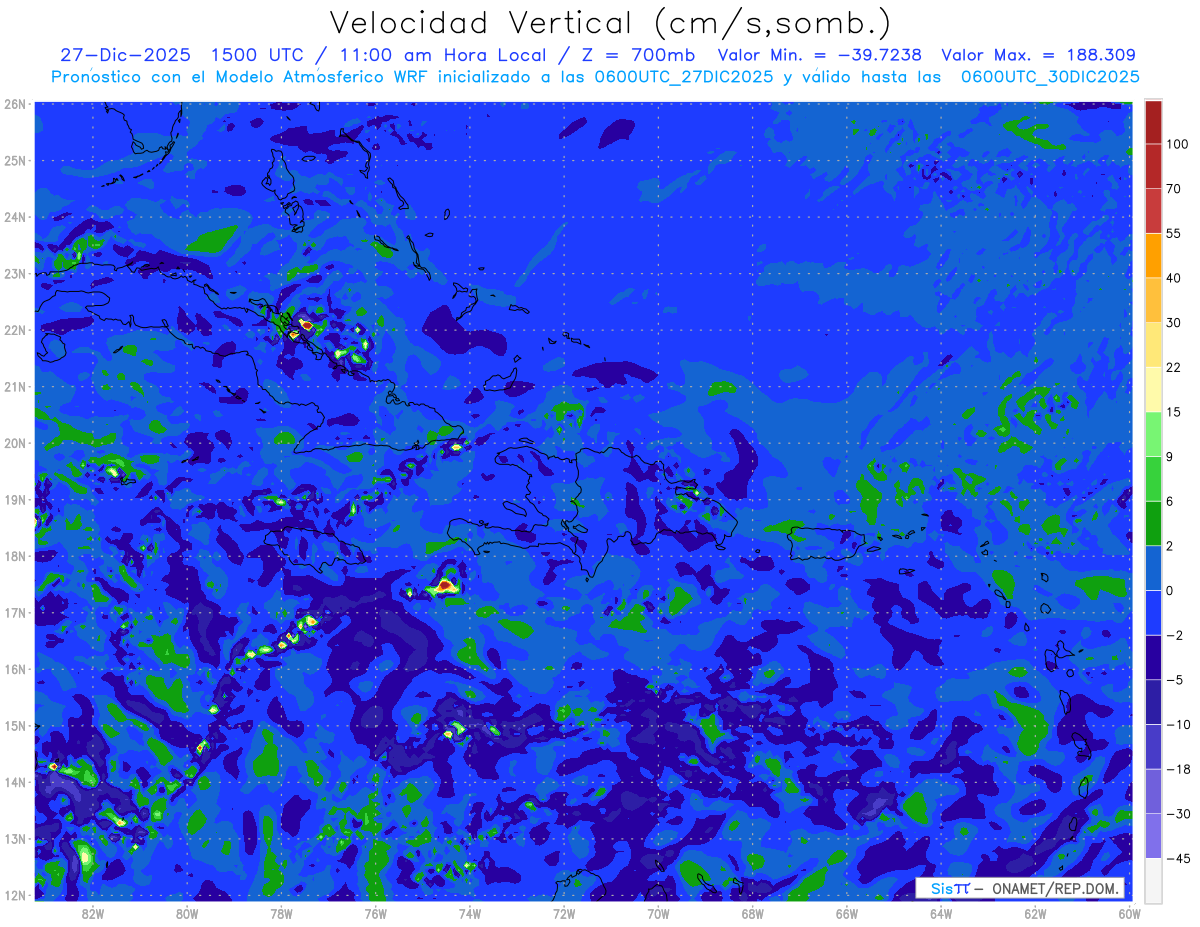Click the latitude label '22N'
Image resolution: width=1200 pixels, height=927 pixels.
14,330
